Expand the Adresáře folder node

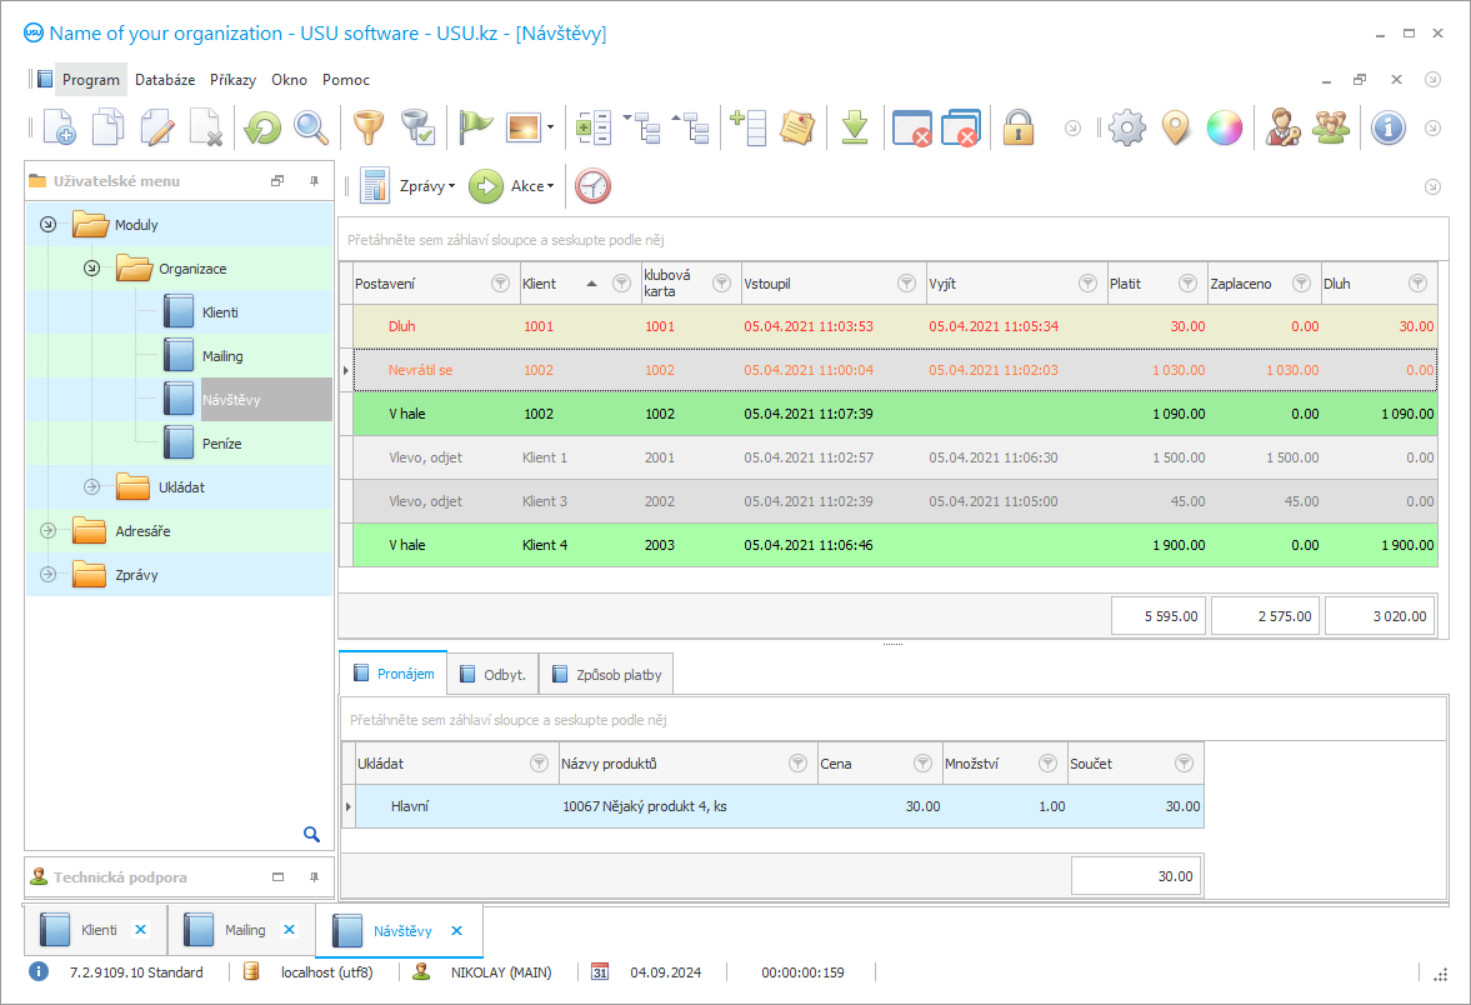(x=48, y=531)
